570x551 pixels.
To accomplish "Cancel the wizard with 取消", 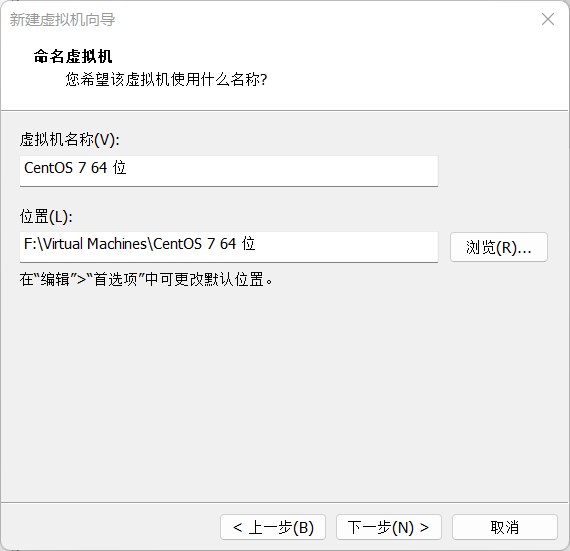I will click(x=505, y=527).
